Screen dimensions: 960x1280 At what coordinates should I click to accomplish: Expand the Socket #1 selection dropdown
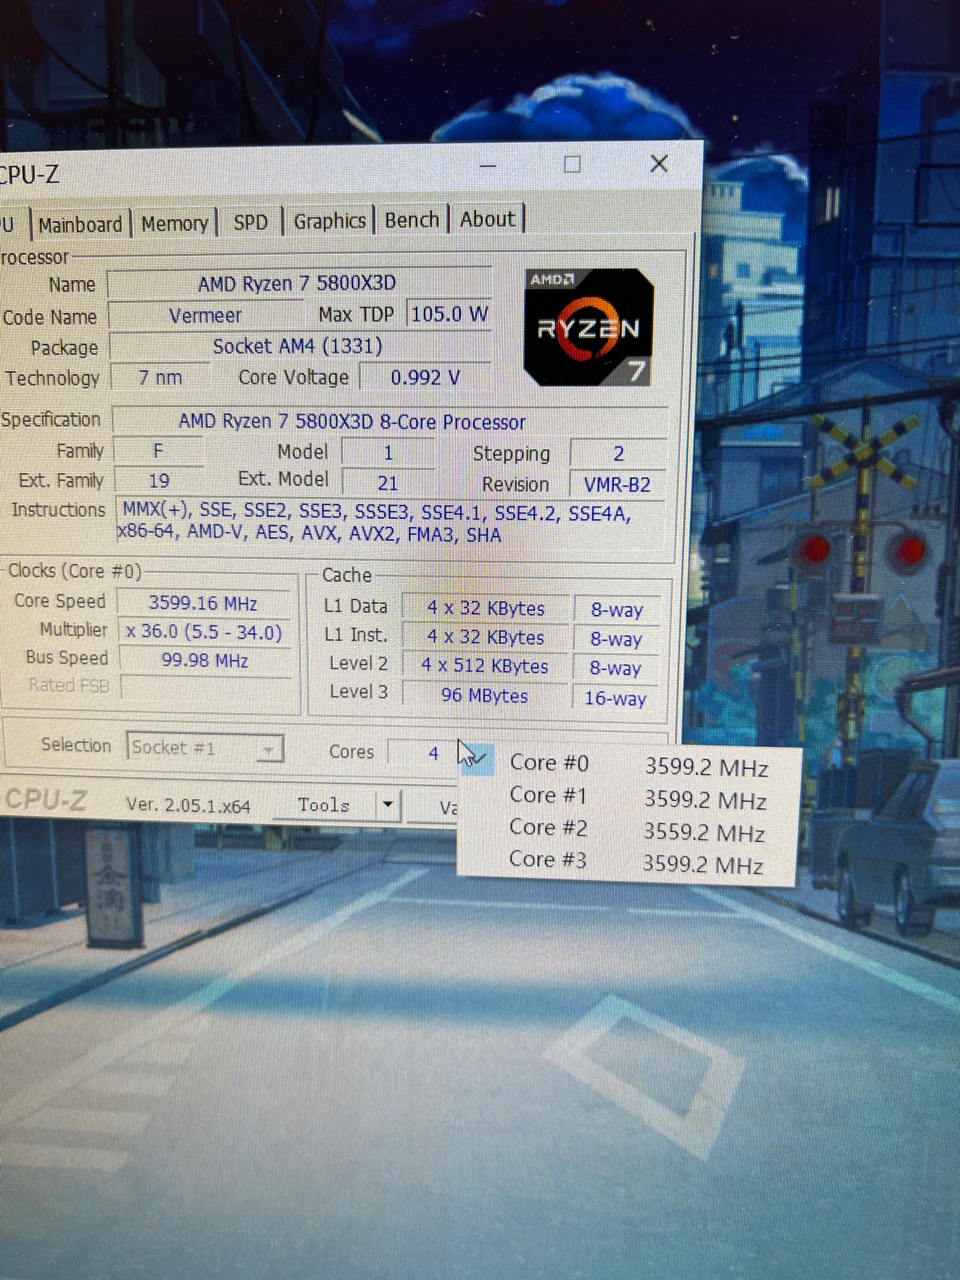click(268, 748)
